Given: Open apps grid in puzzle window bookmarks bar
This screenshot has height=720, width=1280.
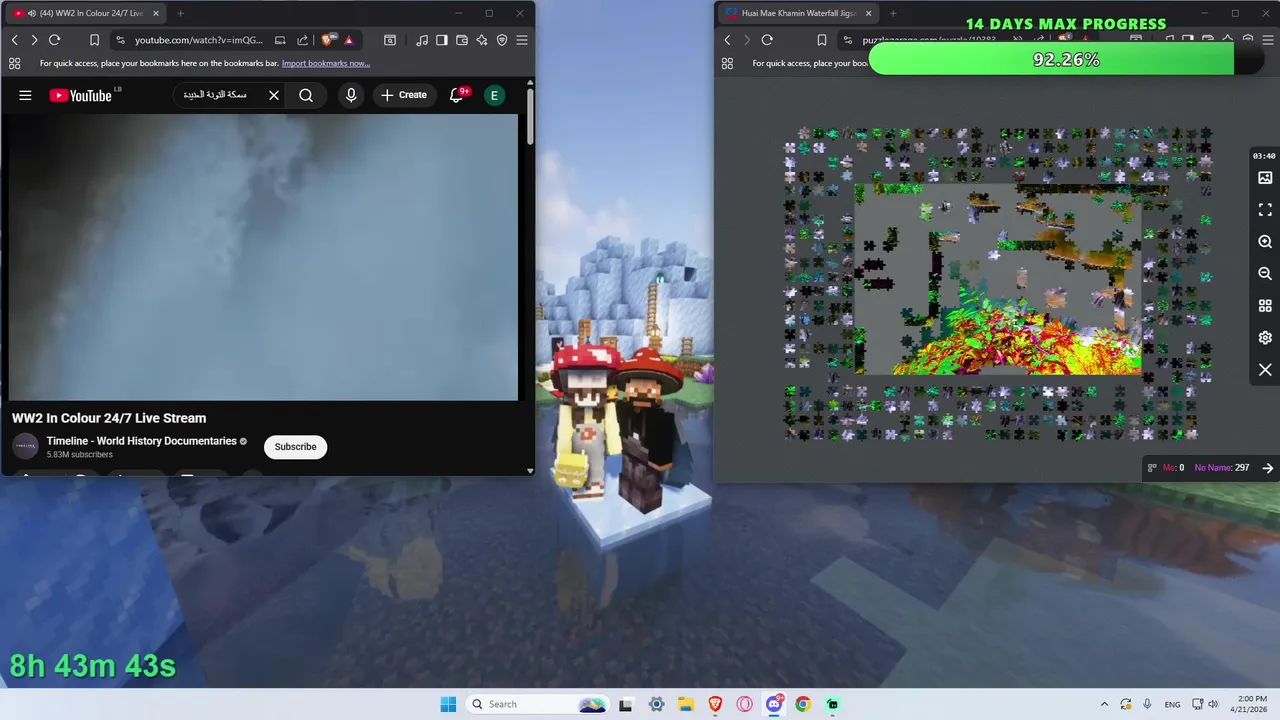Looking at the screenshot, I should [727, 63].
